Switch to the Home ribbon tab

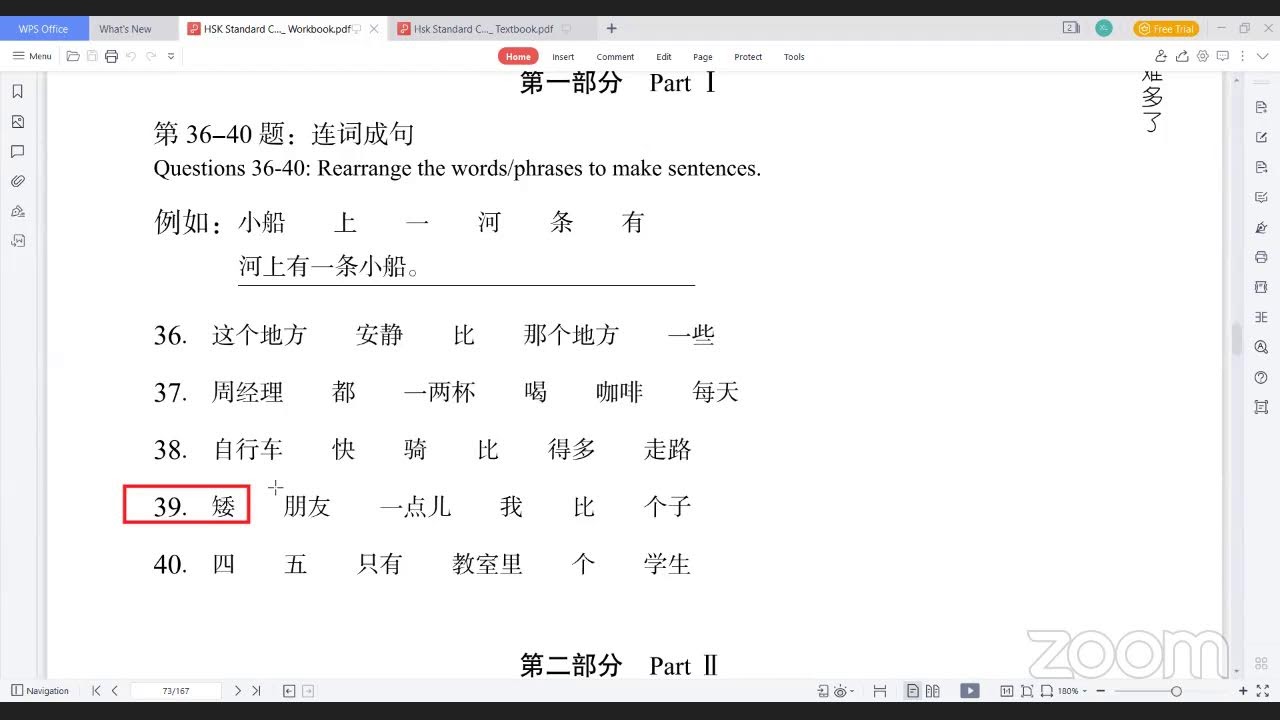click(x=518, y=56)
